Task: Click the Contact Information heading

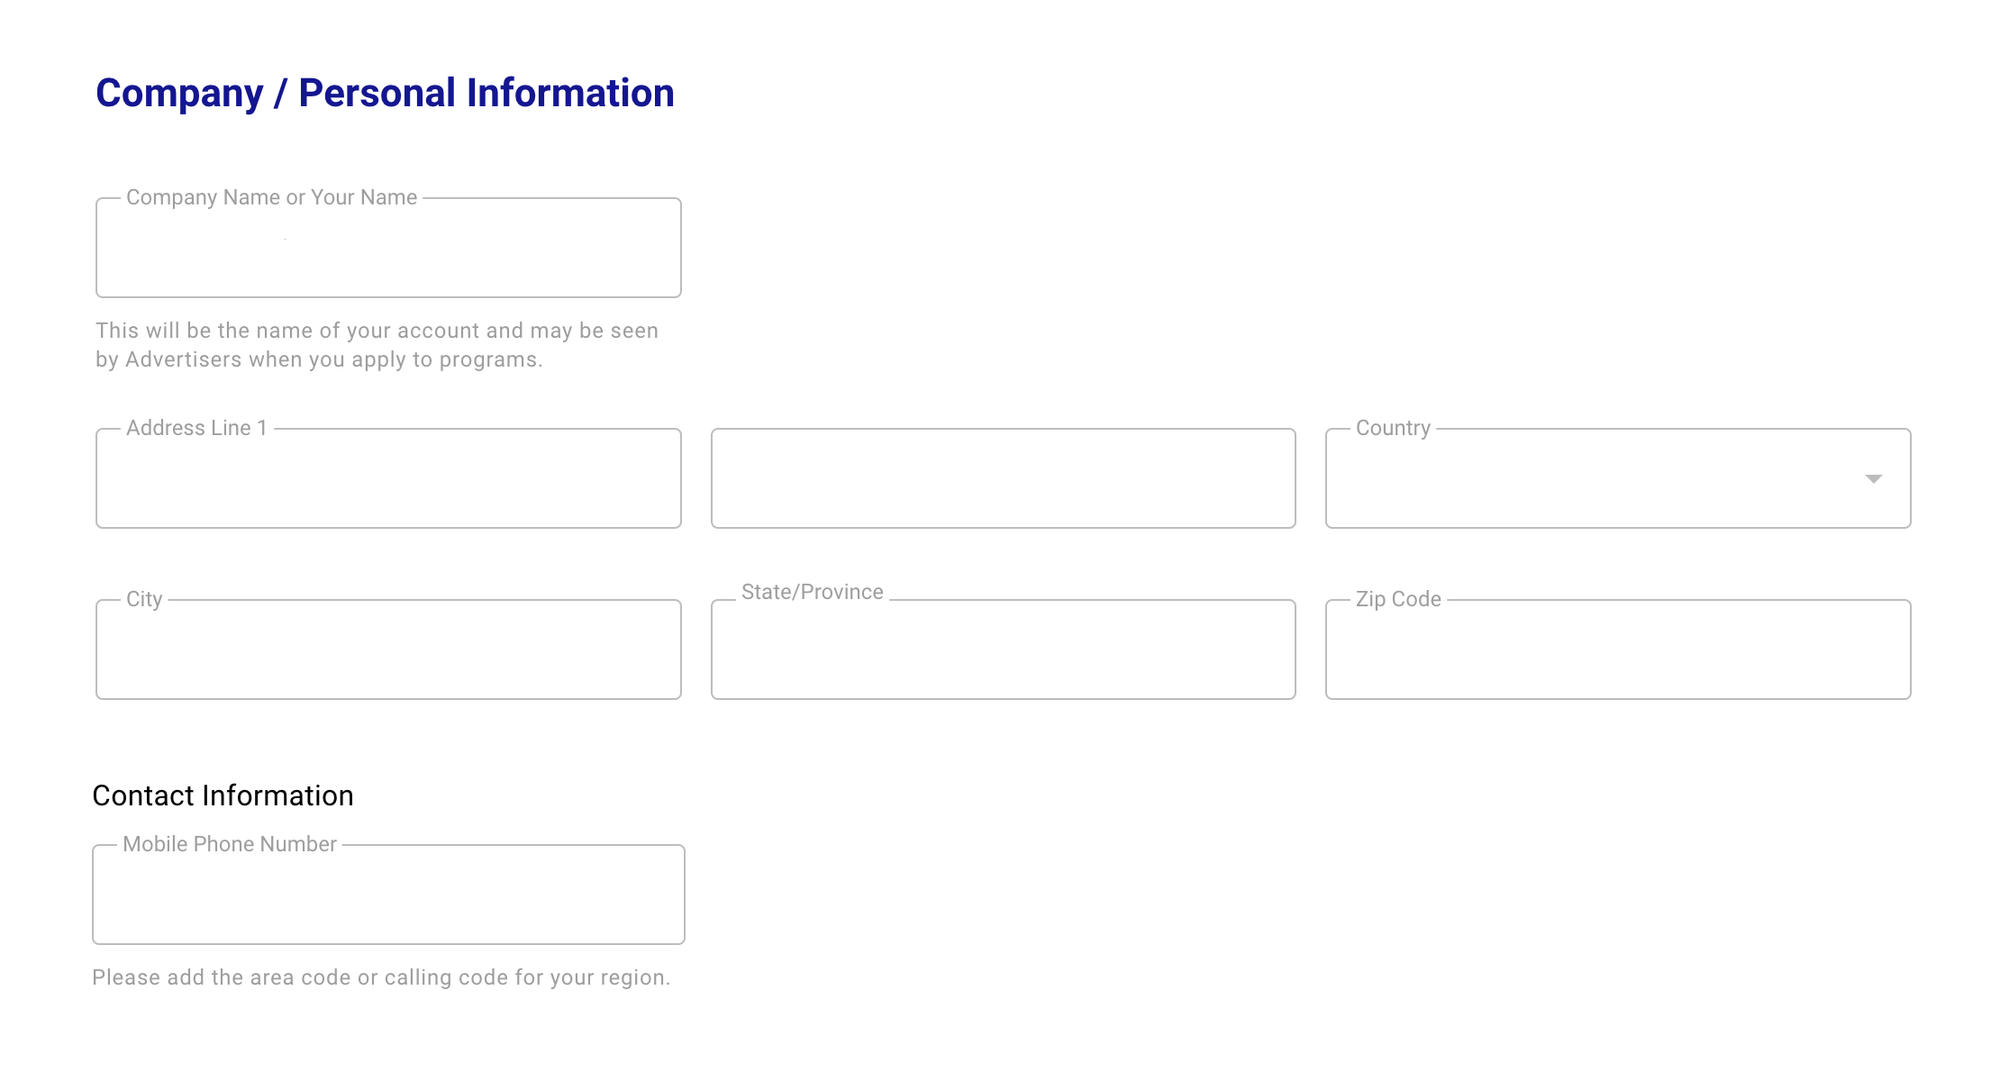Action: 222,795
